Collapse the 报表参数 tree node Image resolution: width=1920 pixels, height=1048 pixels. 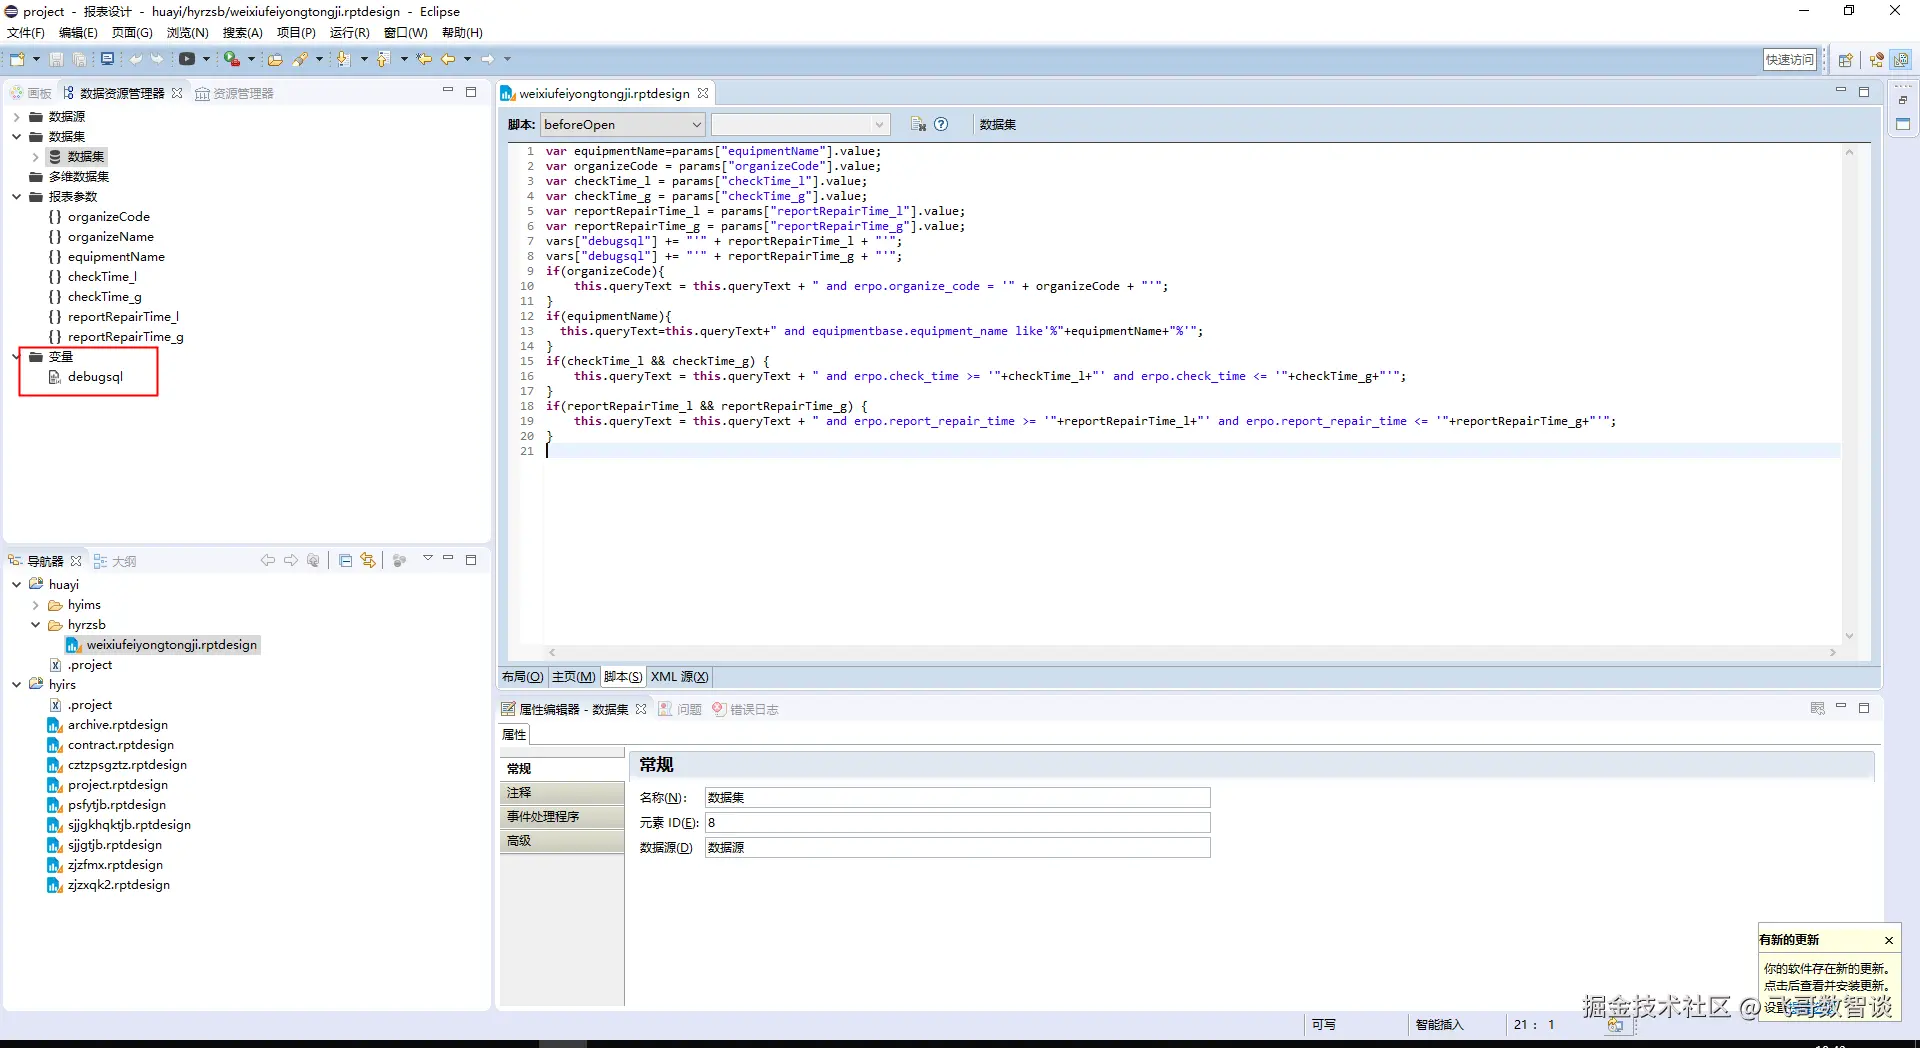click(17, 197)
